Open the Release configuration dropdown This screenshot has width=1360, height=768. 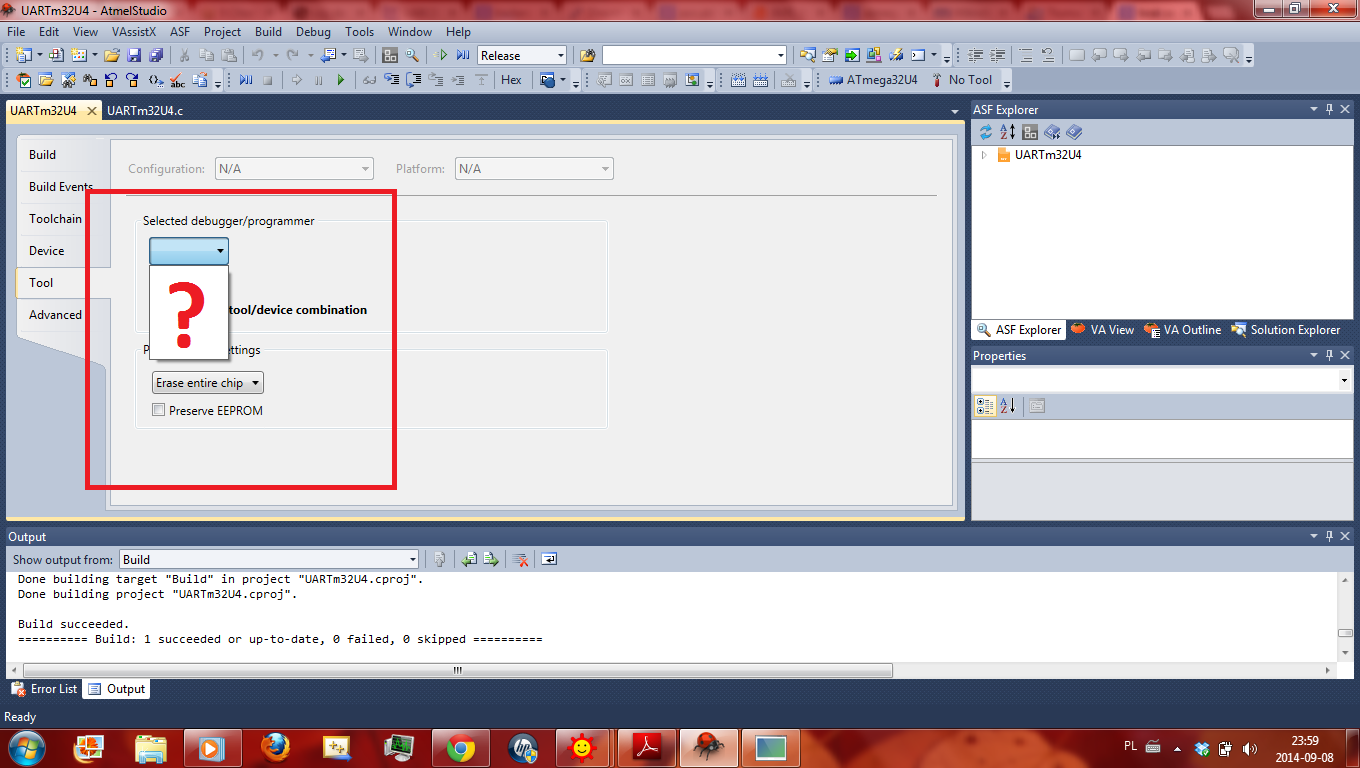pyautogui.click(x=522, y=55)
